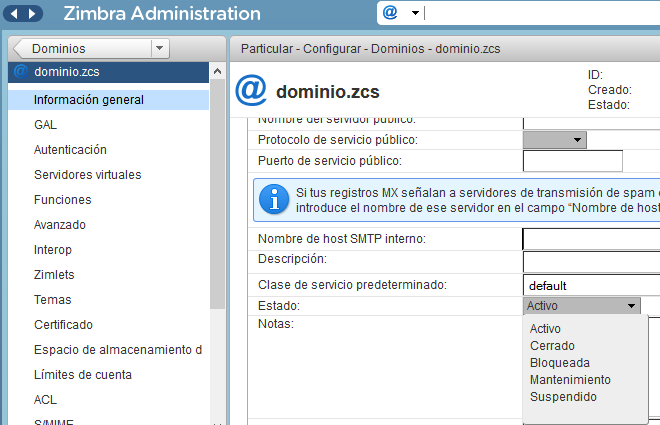Viewport: 660px width, 425px height.
Task: Open the search type dropdown arrow
Action: pyautogui.click(x=415, y=13)
